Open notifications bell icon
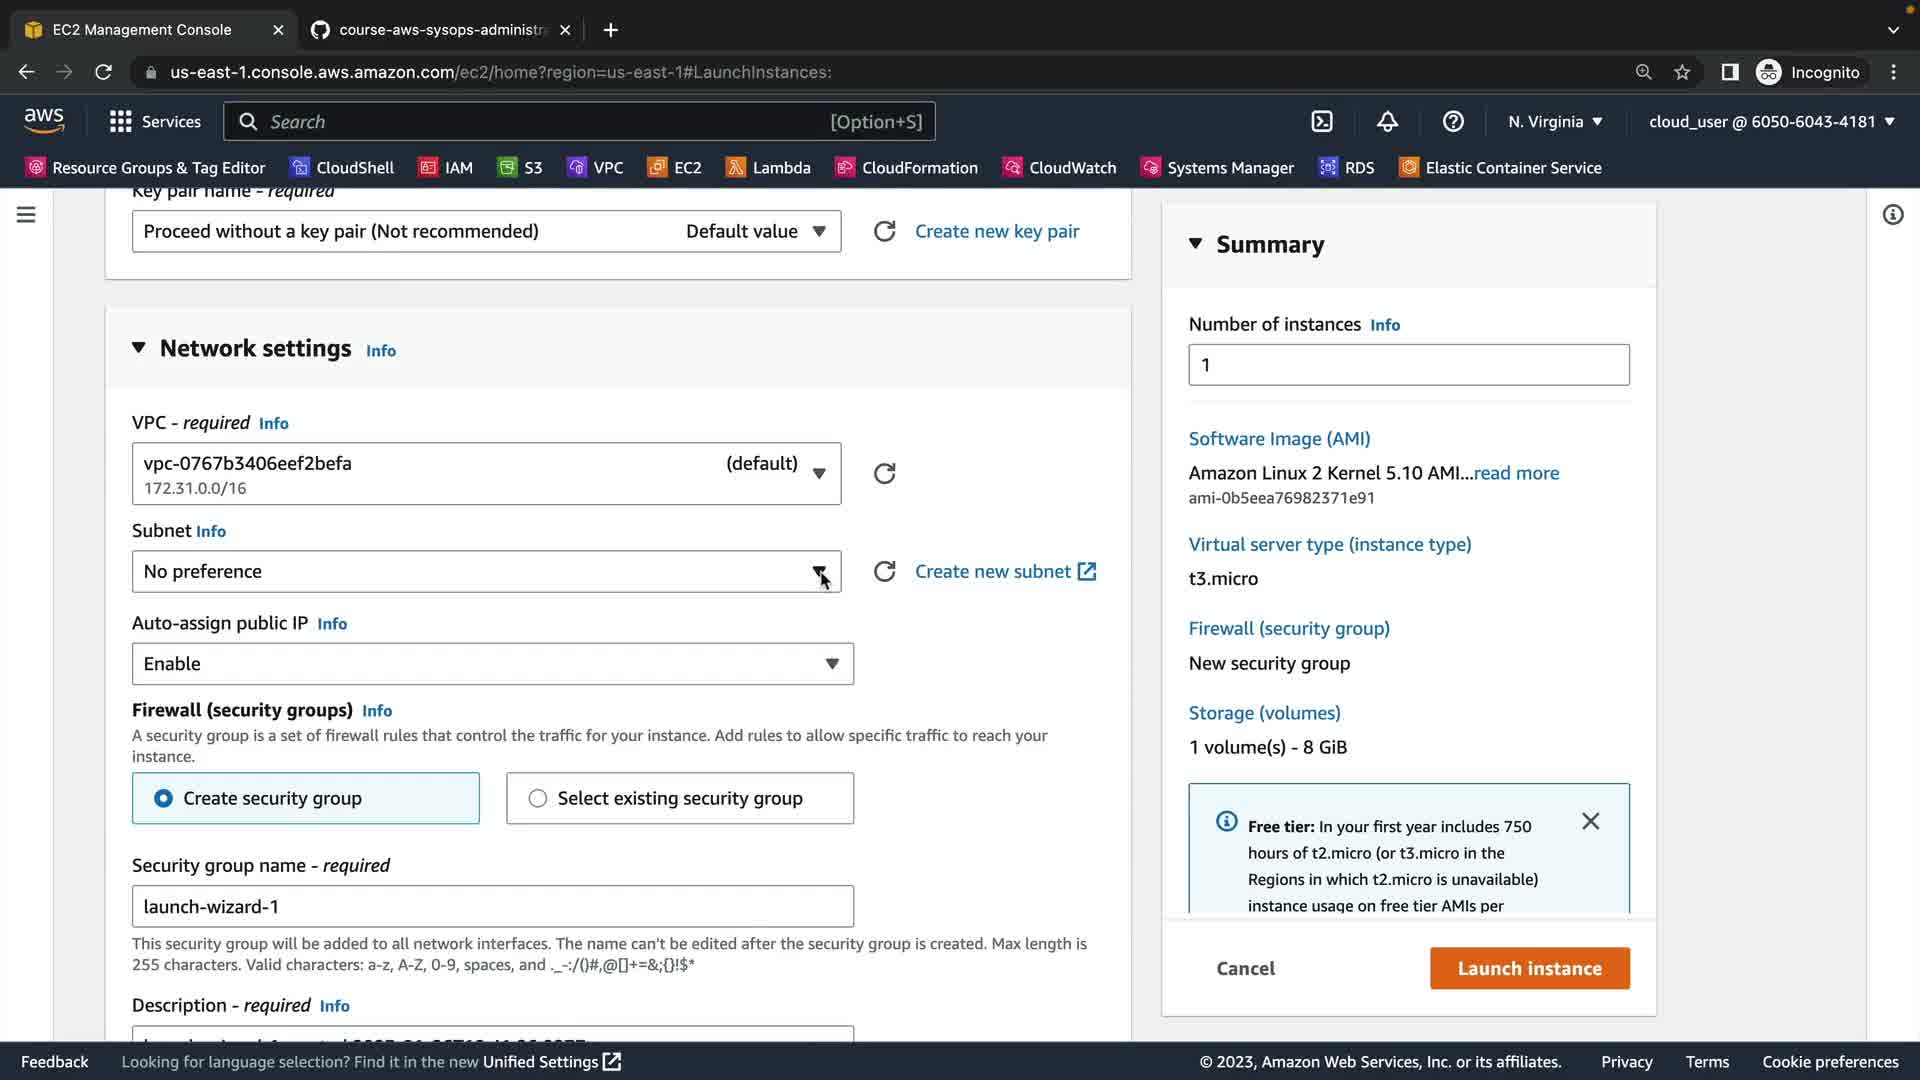1920x1080 pixels. click(x=1387, y=121)
